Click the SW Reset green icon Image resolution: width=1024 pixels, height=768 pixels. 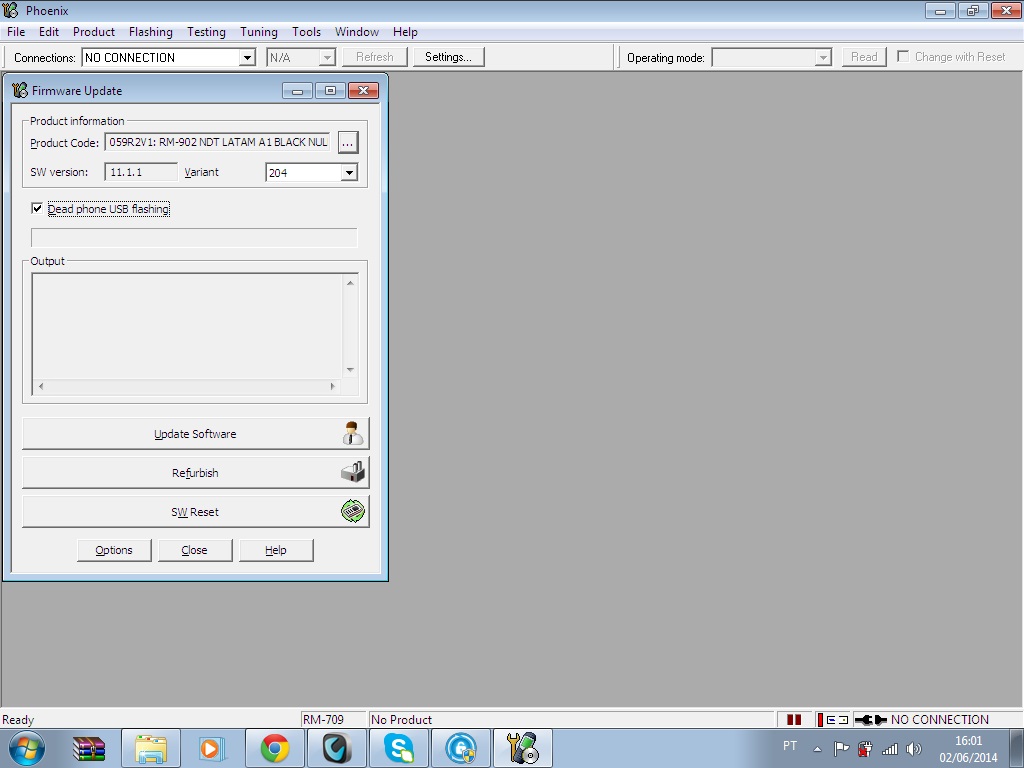click(x=353, y=511)
